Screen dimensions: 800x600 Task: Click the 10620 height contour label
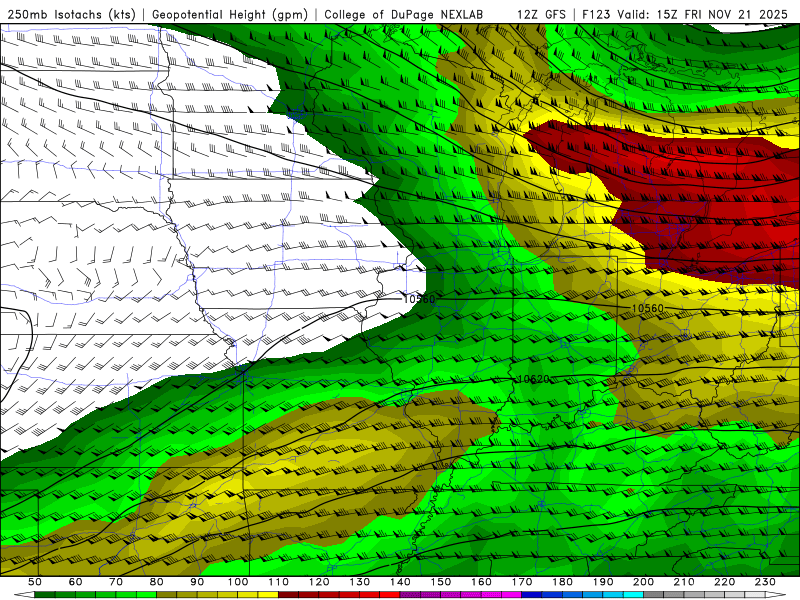(534, 379)
